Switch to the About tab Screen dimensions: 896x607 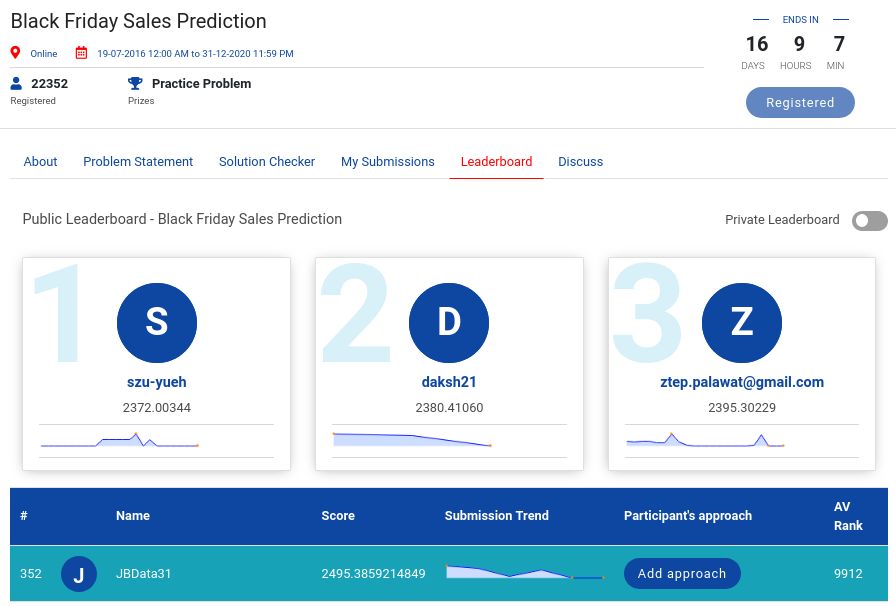pos(41,161)
